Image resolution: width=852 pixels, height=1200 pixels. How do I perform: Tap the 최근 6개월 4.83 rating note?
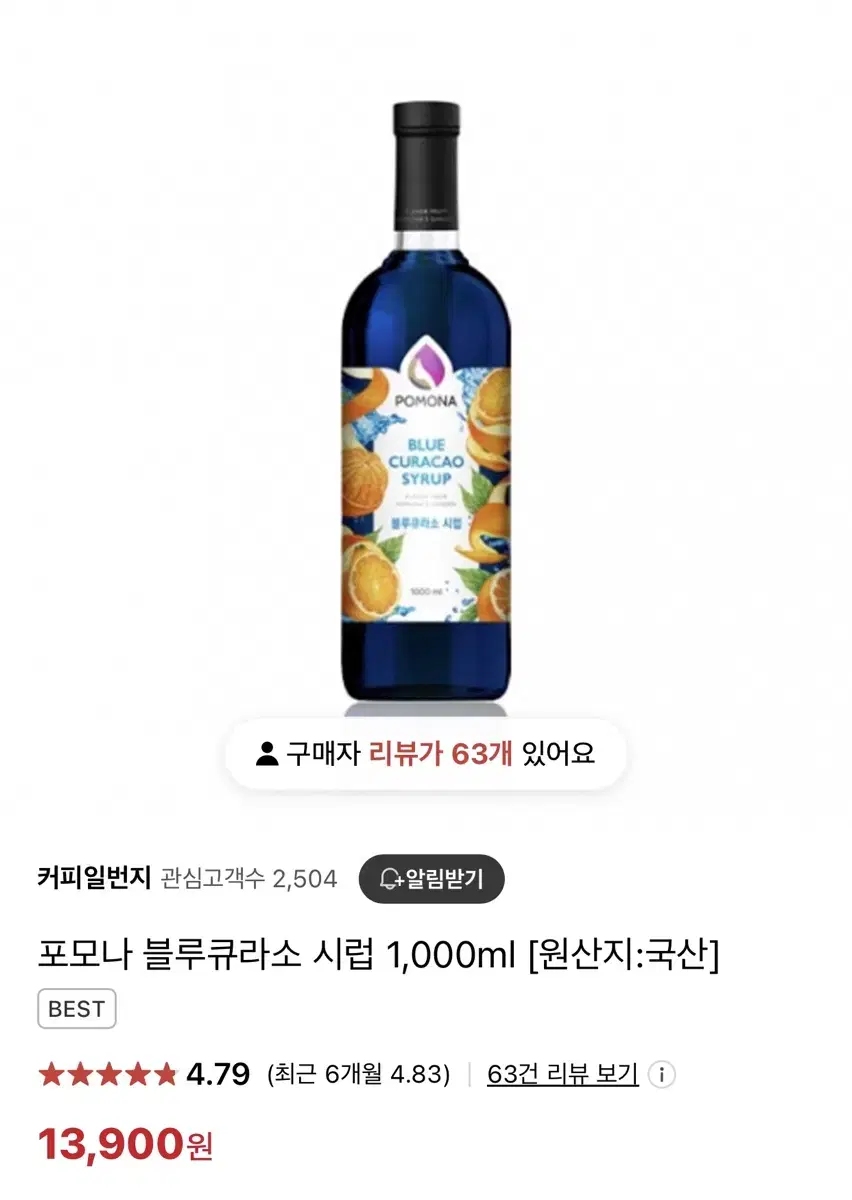pos(358,1075)
